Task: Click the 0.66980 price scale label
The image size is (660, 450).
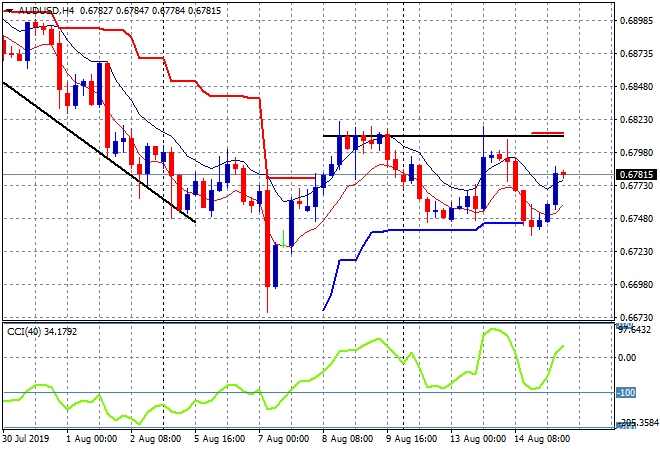Action: 636,285
